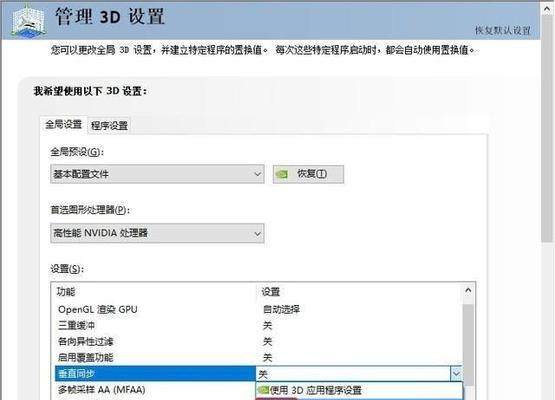Open the 高性能 NVIDIA 处理器 dropdown
Image resolution: width=555 pixels, height=400 pixels.
157,233
